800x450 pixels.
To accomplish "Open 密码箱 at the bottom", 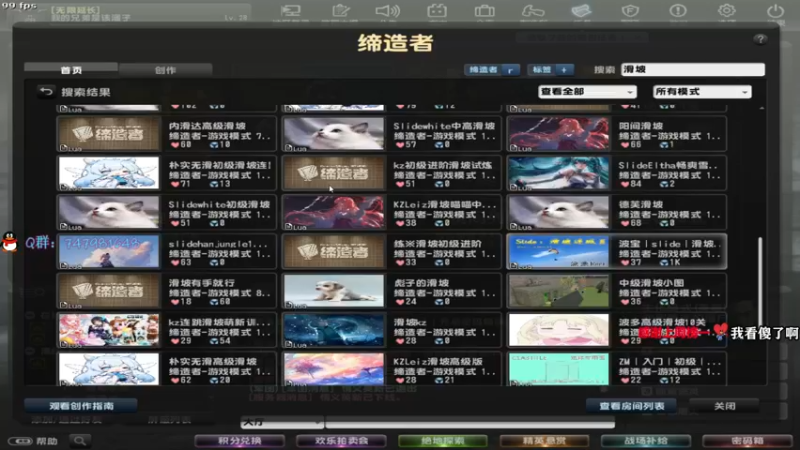I will pos(747,441).
